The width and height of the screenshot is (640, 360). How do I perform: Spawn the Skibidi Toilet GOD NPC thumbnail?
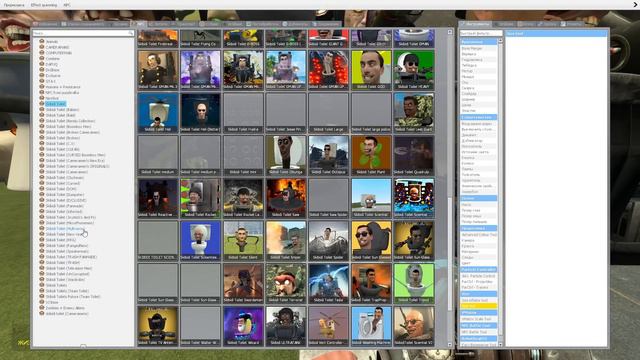pos(371,70)
